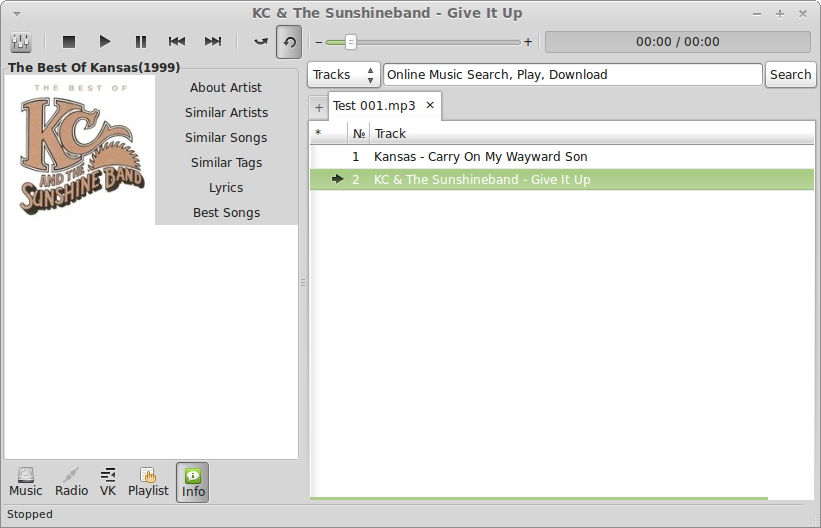821x528 pixels.
Task: Sort by the Track column header
Action: pos(592,134)
